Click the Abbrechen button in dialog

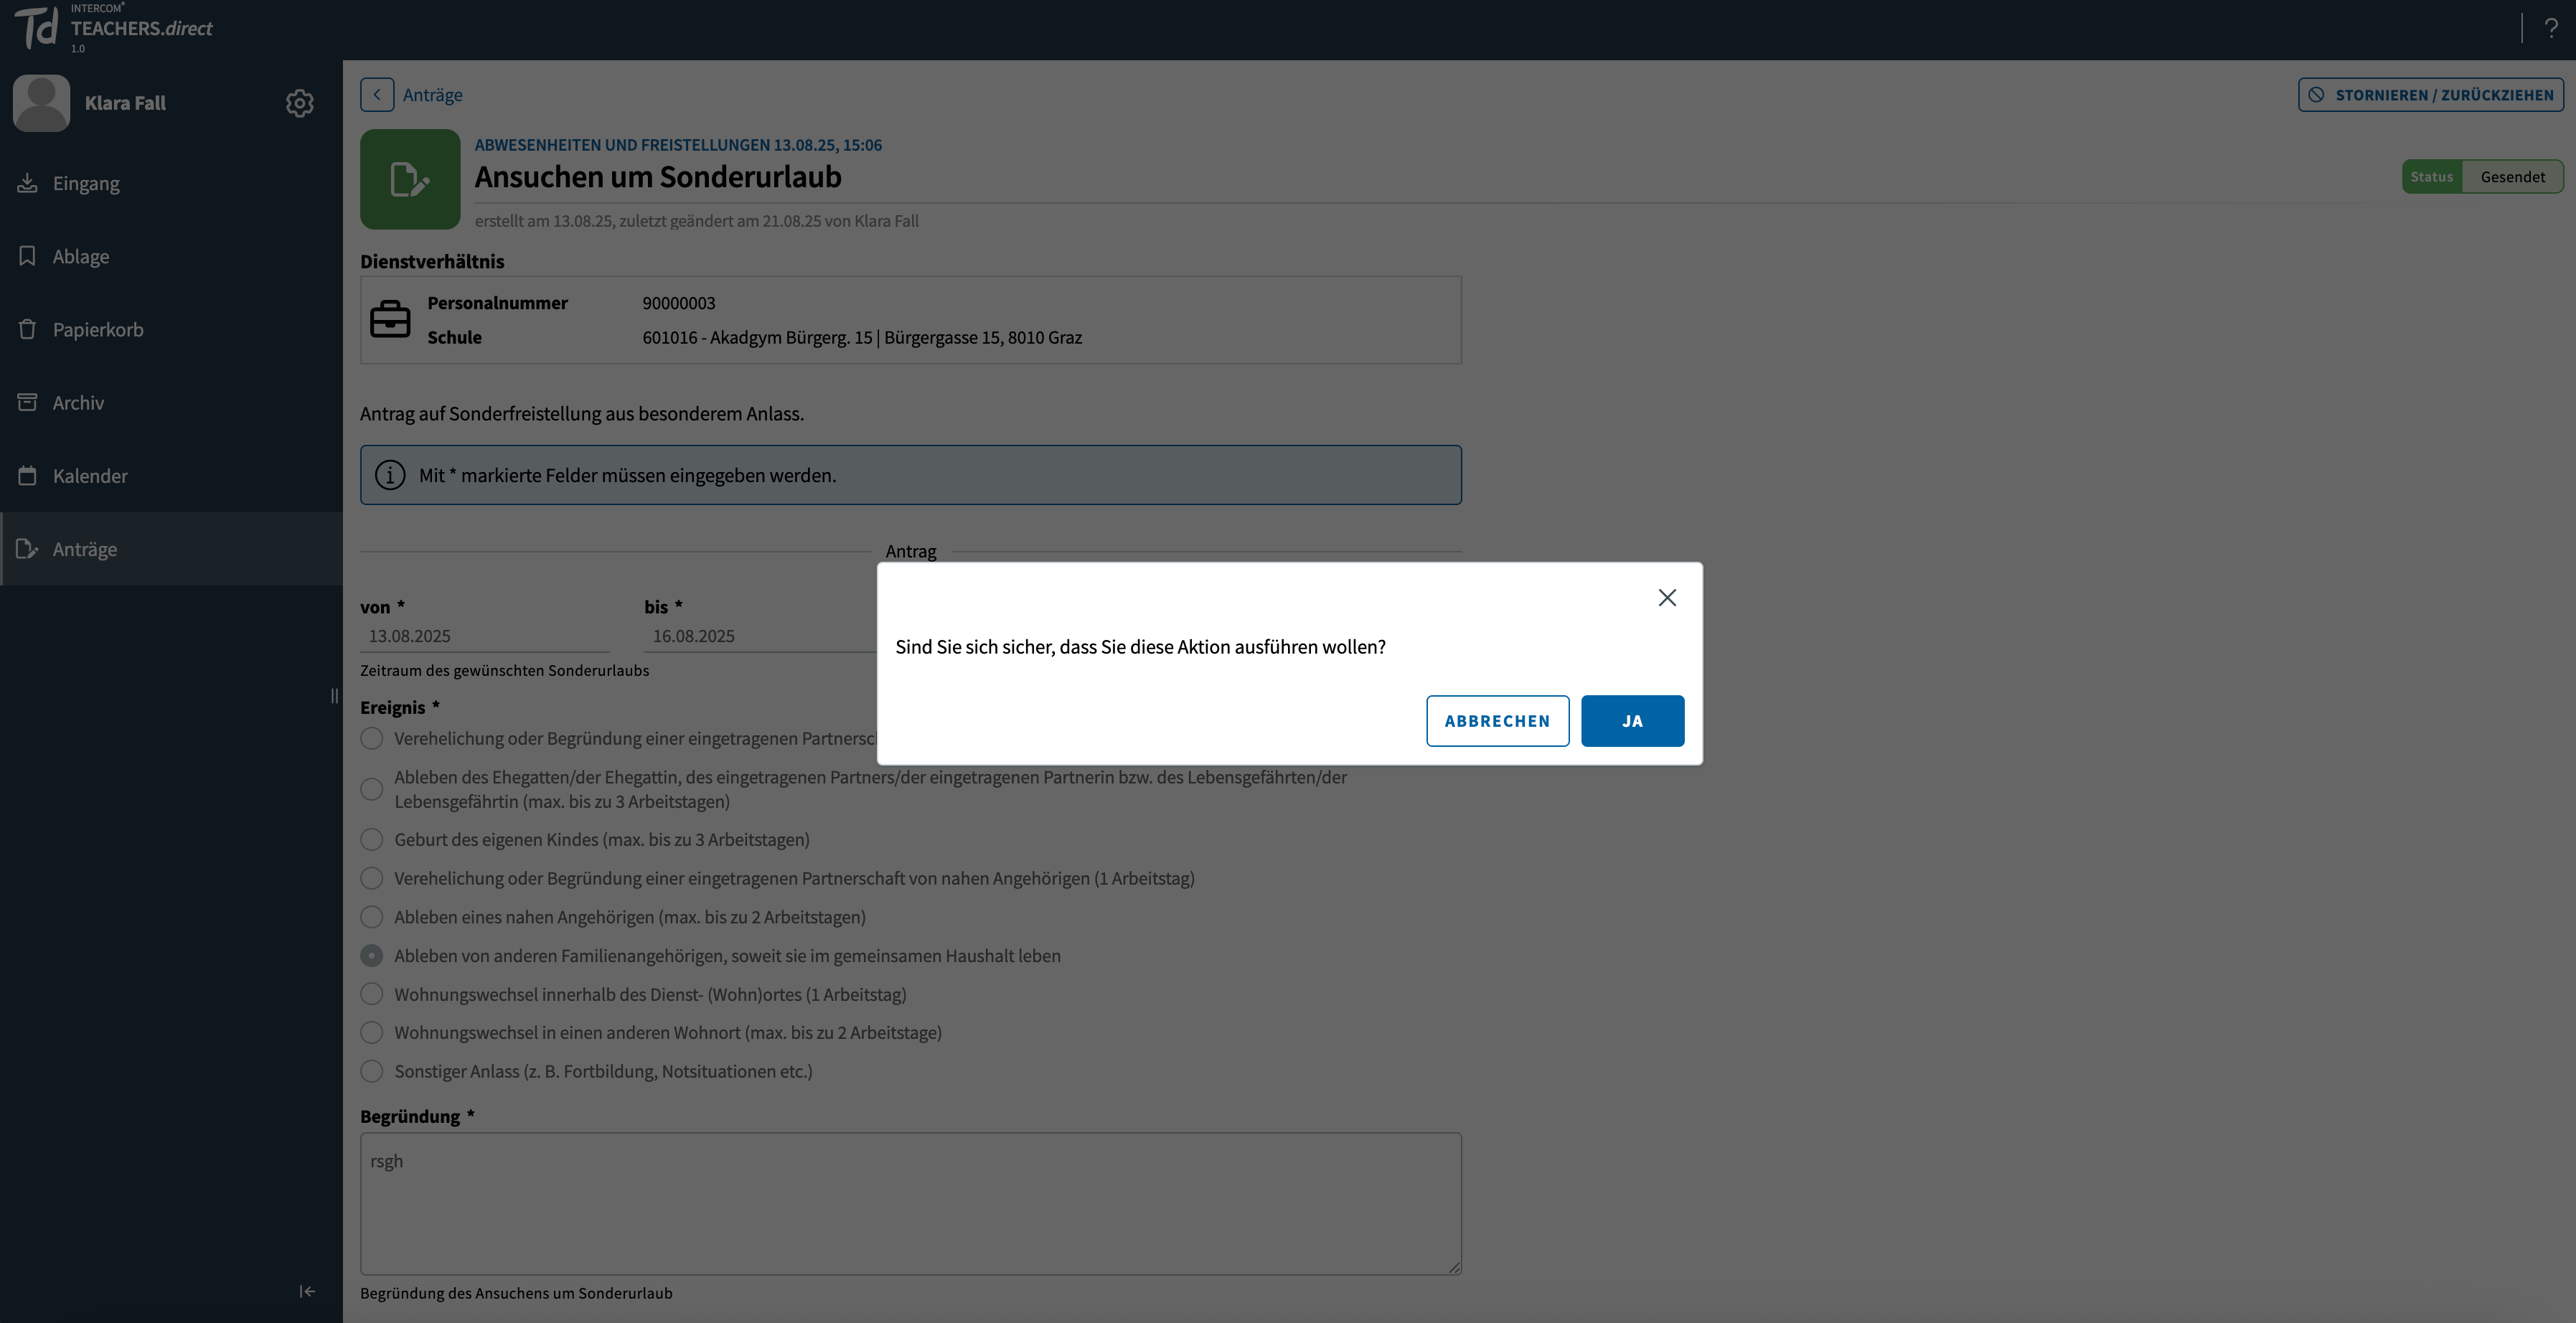coord(1497,721)
